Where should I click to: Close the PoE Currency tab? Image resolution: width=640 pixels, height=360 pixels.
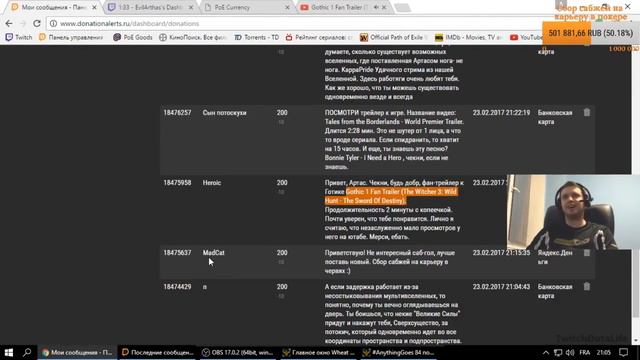click(x=287, y=7)
